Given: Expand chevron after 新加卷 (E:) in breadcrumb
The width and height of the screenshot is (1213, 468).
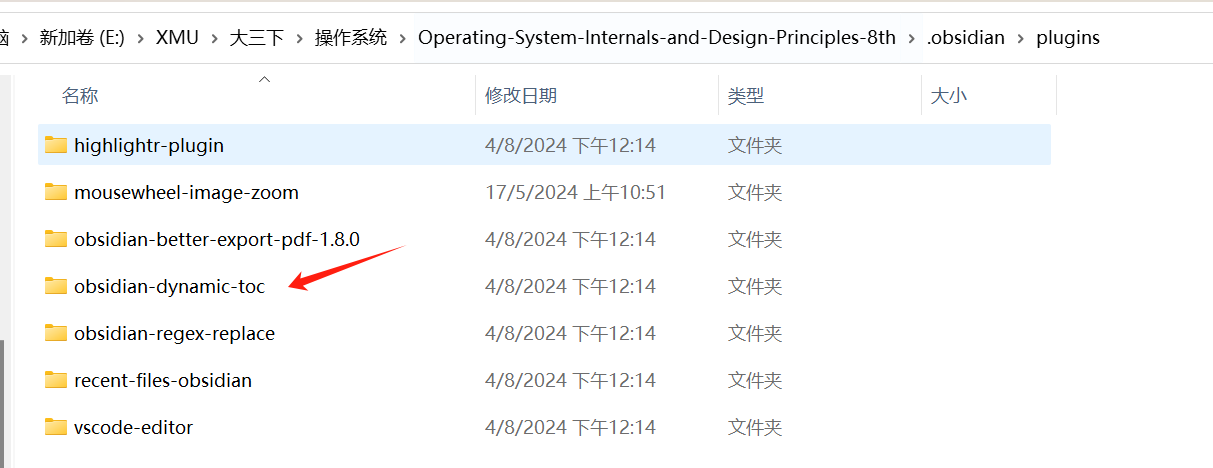Looking at the screenshot, I should (140, 38).
